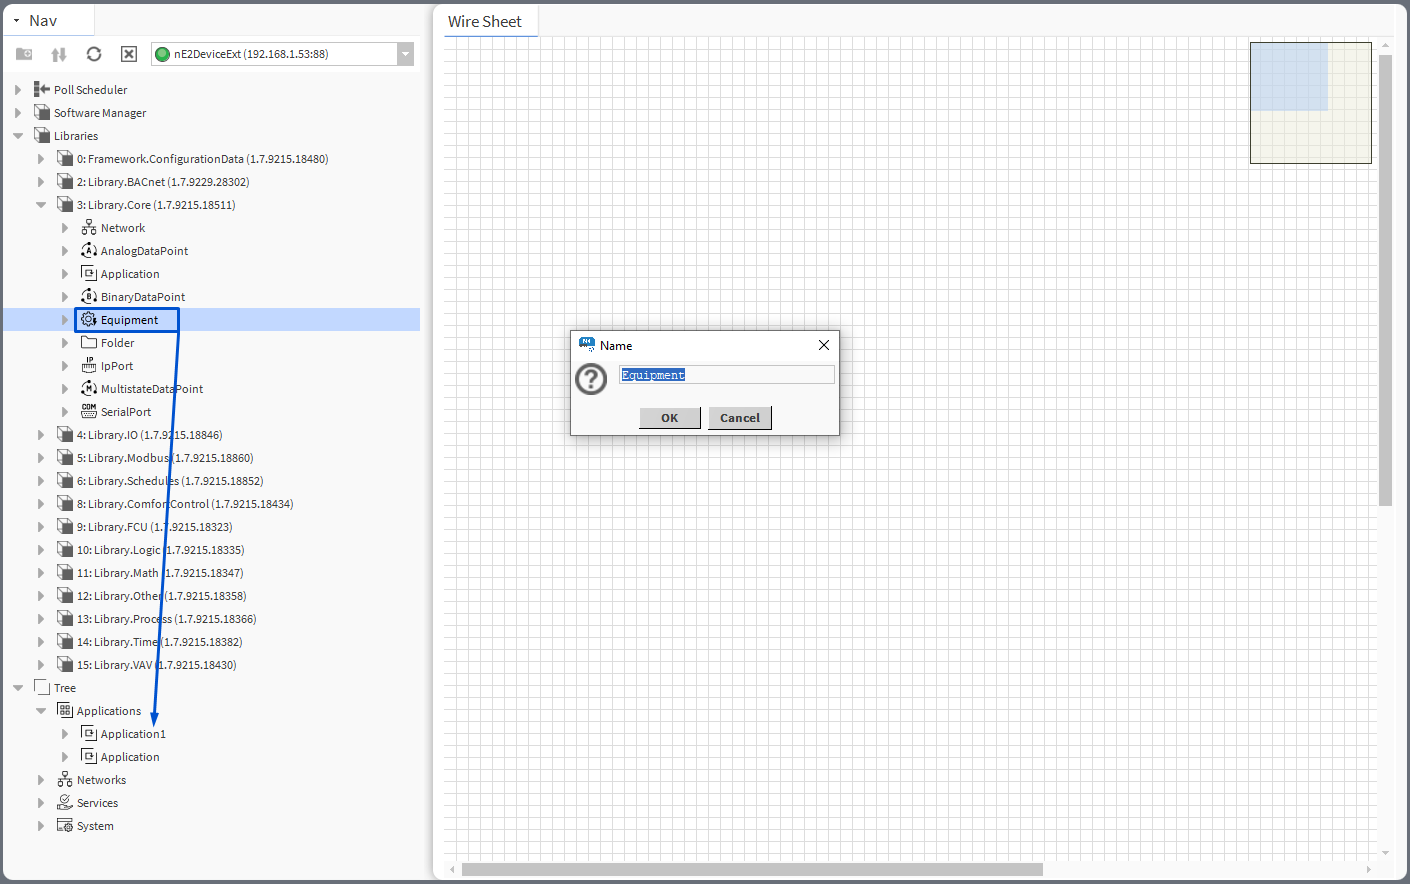The image size is (1410, 884).
Task: Click the Poll Scheduler icon
Action: [42, 90]
